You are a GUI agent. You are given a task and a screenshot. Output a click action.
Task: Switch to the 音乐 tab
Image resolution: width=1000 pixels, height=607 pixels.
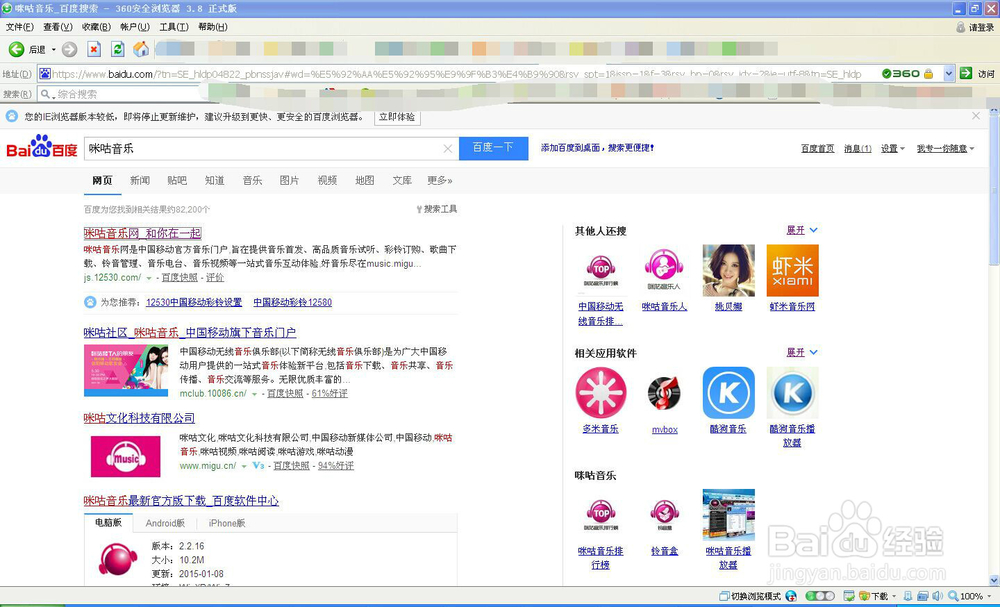[x=253, y=180]
